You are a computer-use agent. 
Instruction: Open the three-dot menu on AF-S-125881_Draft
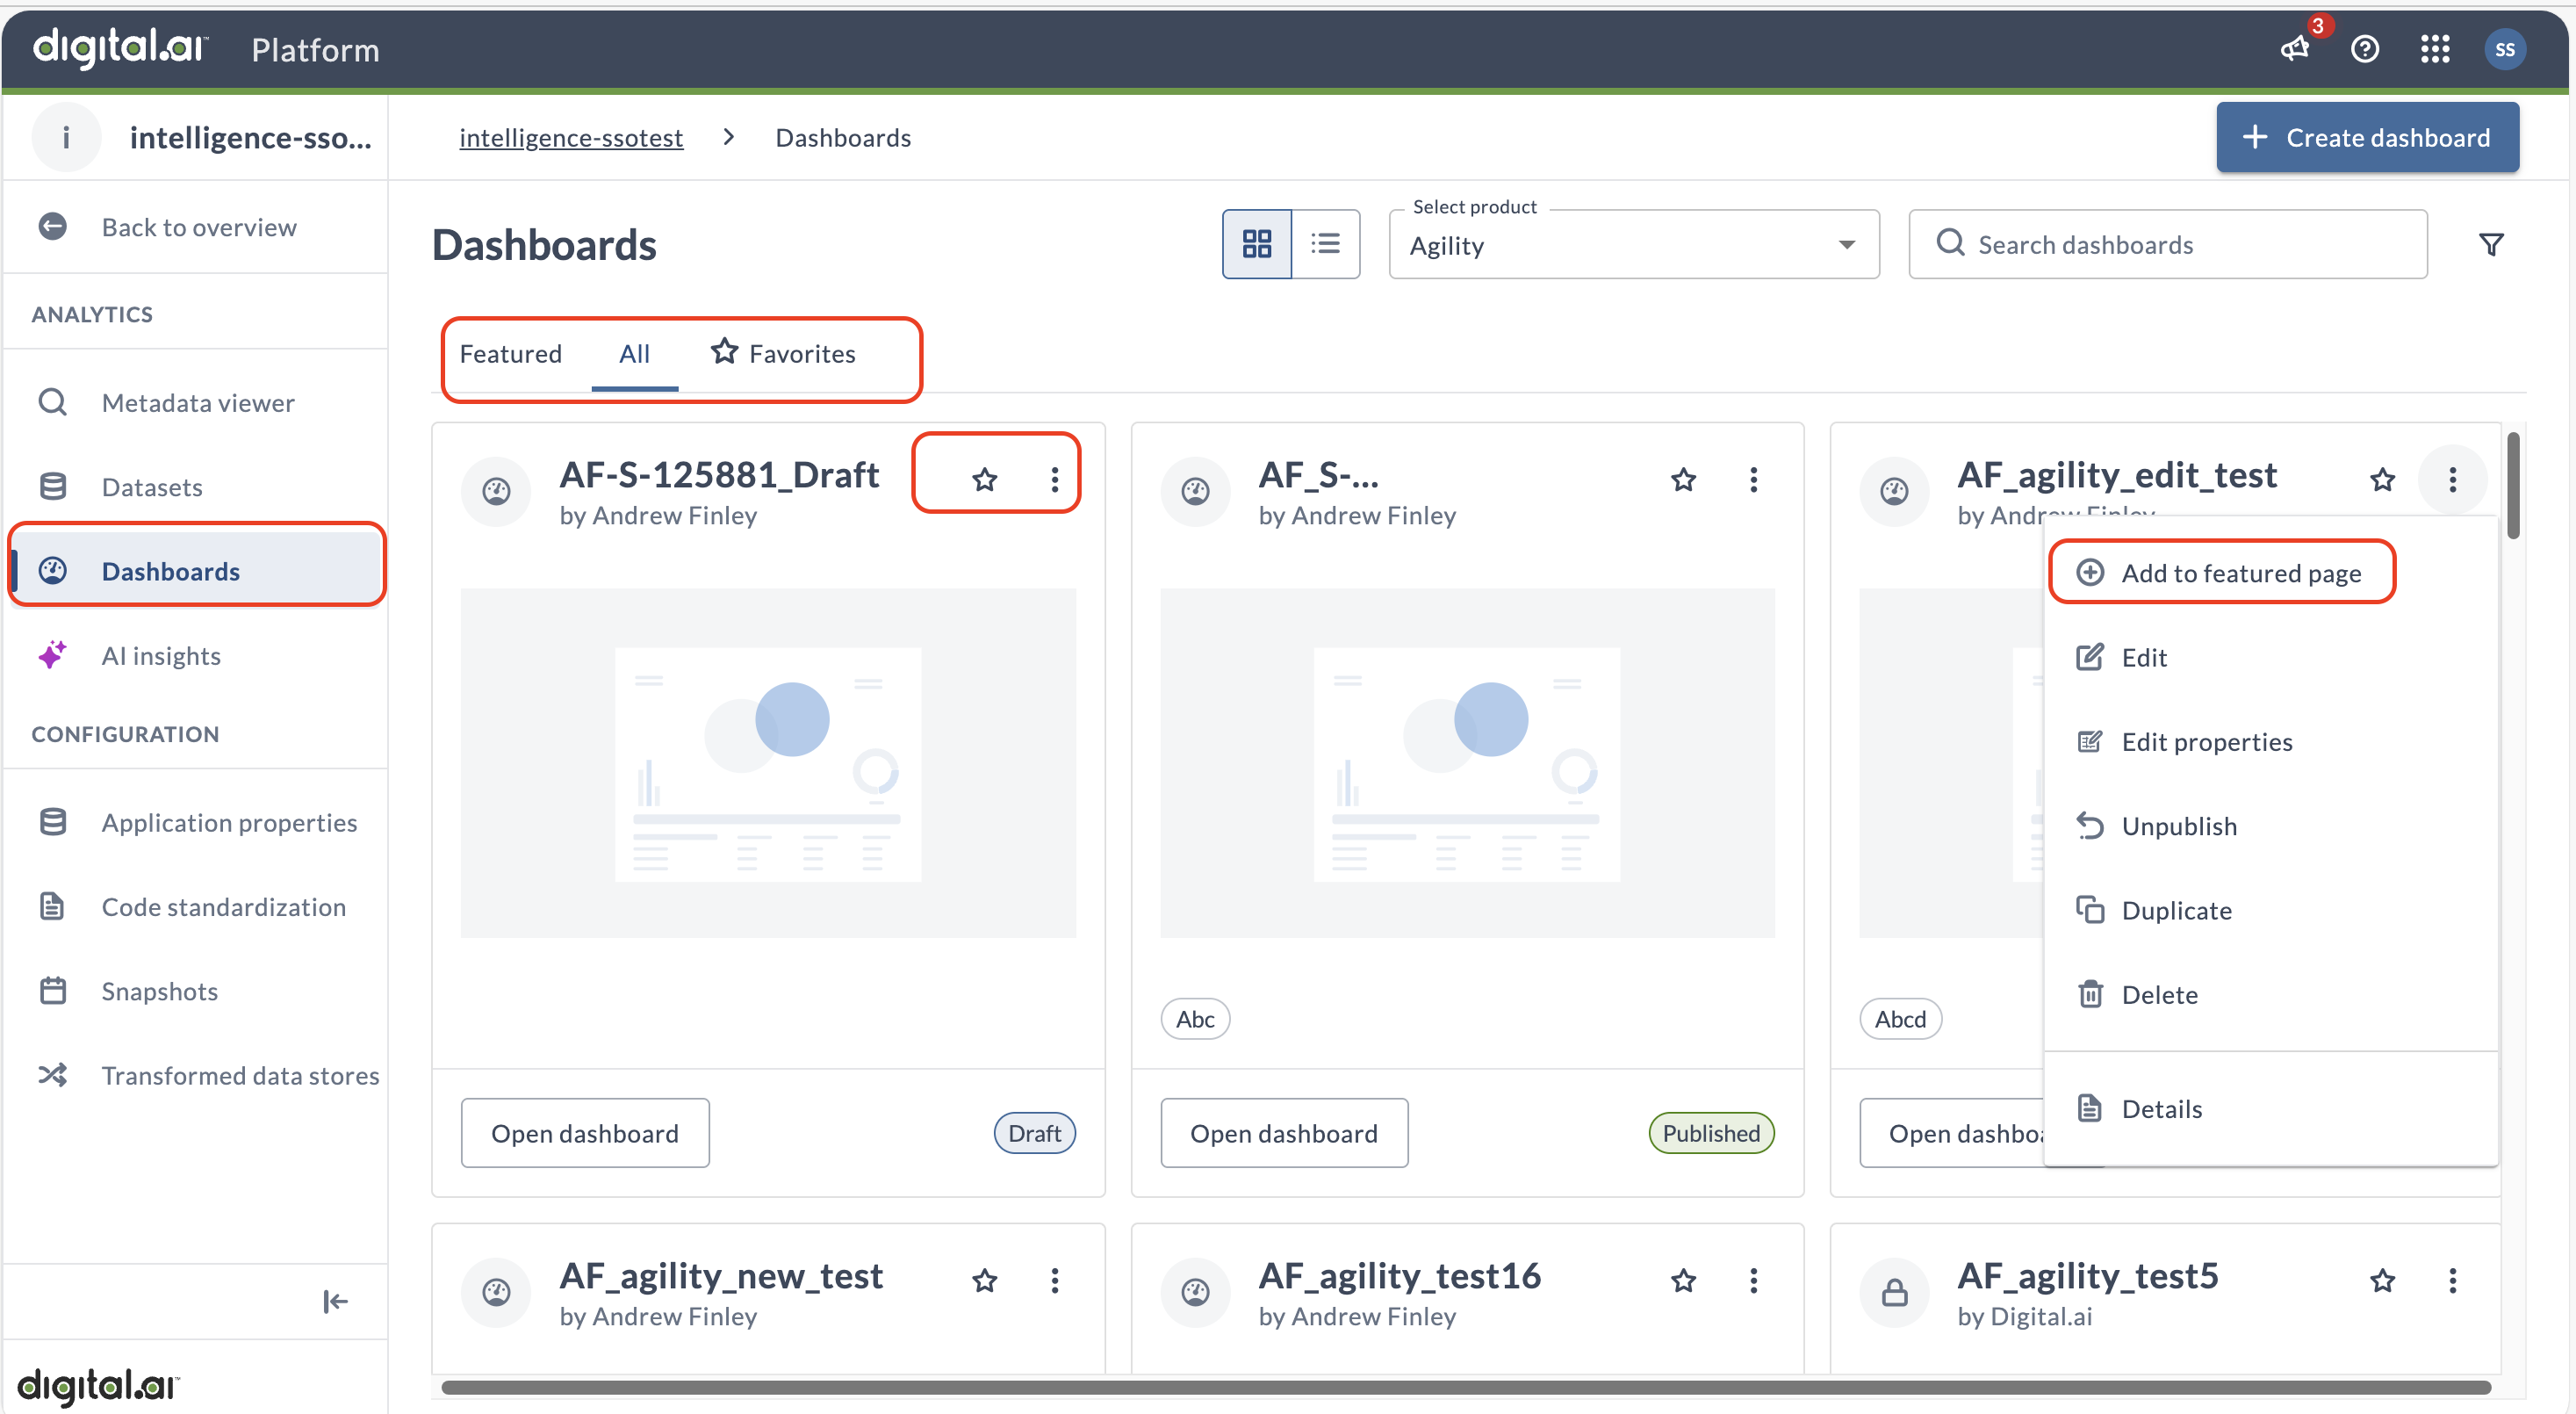1054,479
